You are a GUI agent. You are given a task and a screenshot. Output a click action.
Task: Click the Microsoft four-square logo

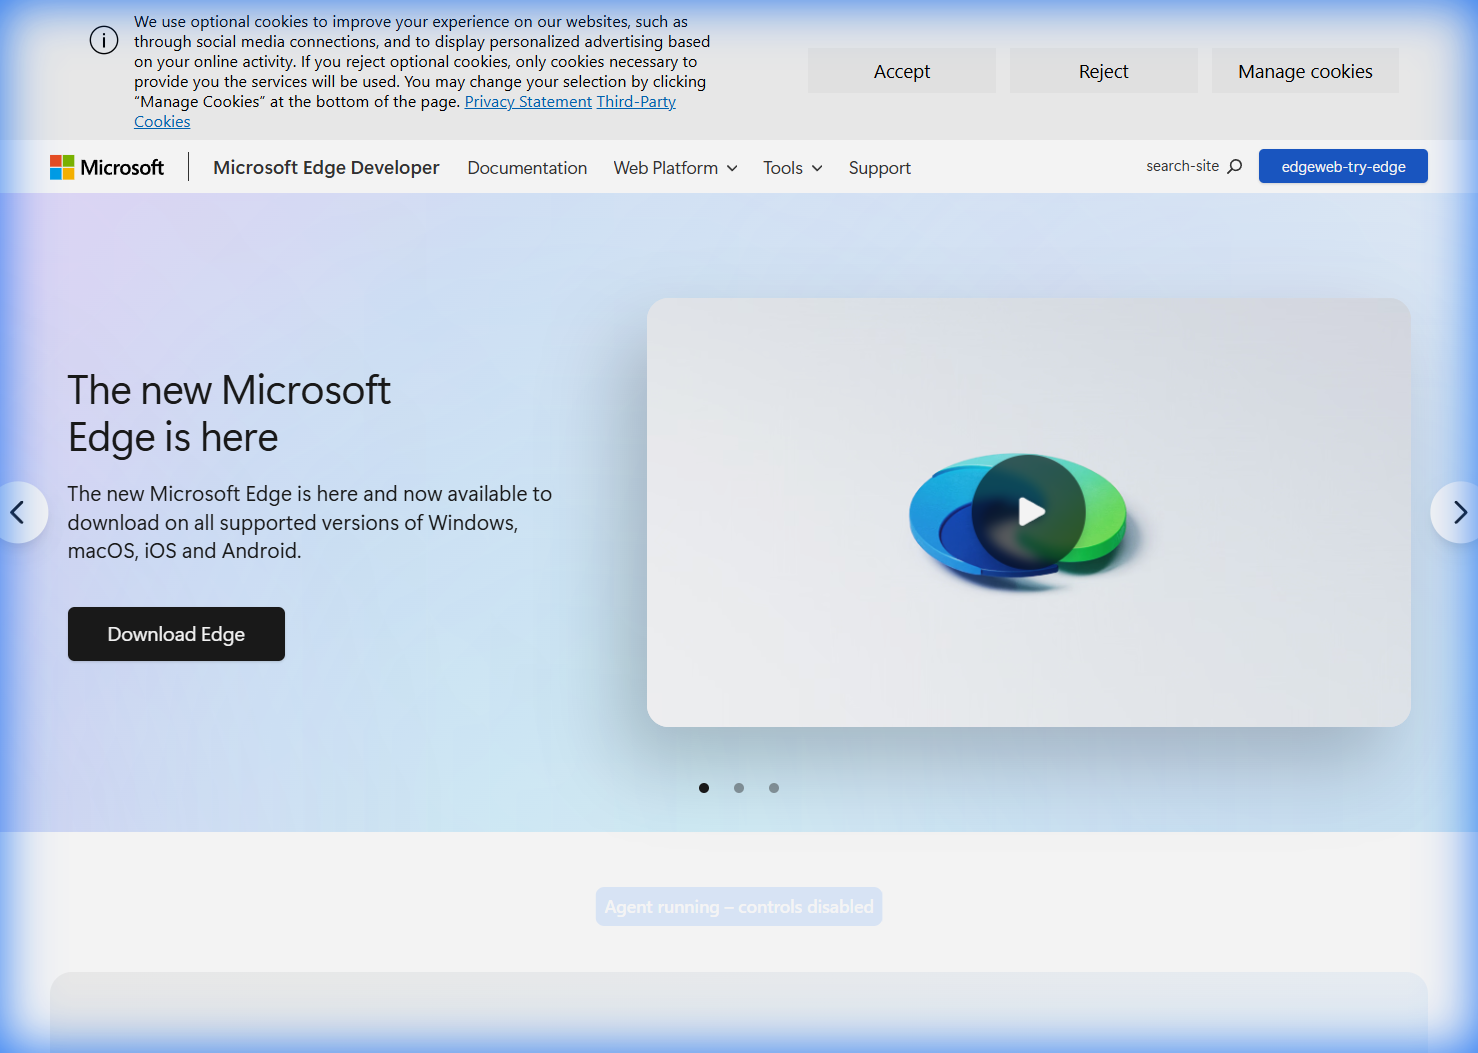[x=62, y=166]
